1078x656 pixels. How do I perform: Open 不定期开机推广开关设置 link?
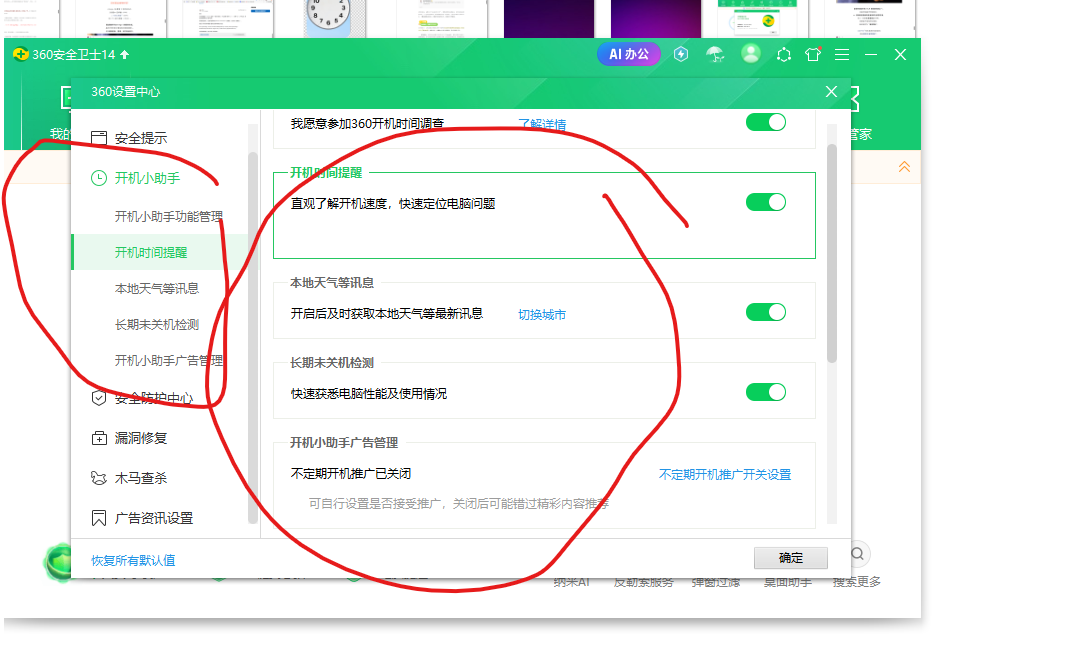725,474
